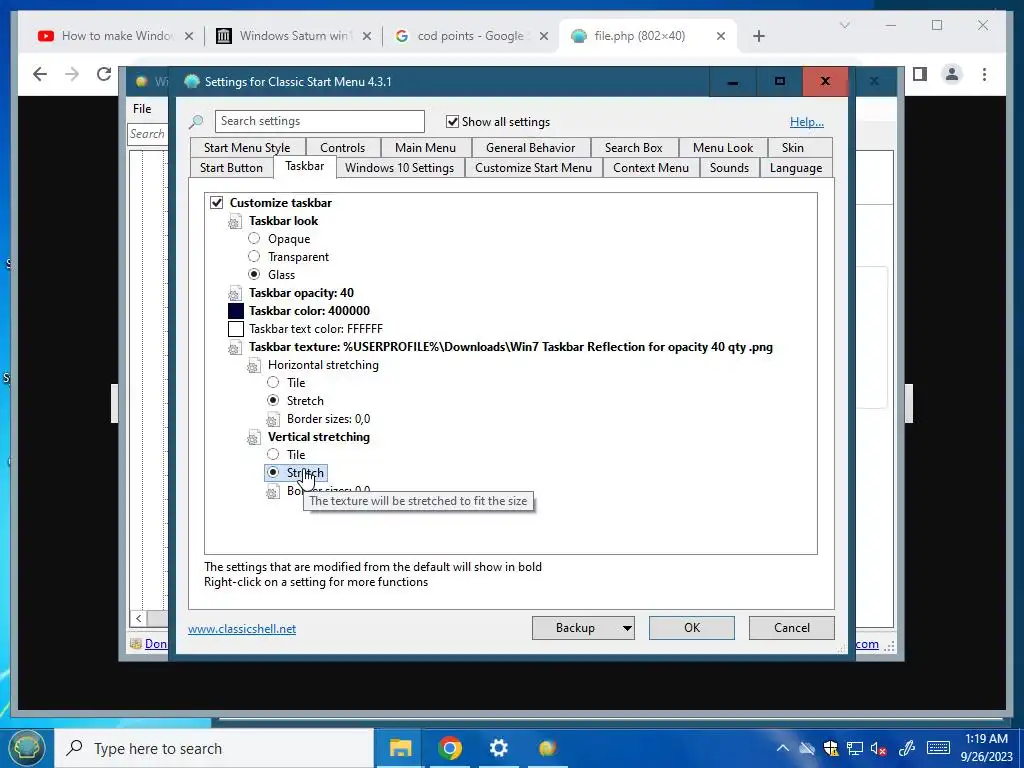This screenshot has height=768, width=1024.
Task: Click the gear icon beside Taskbar look
Action: tap(235, 221)
